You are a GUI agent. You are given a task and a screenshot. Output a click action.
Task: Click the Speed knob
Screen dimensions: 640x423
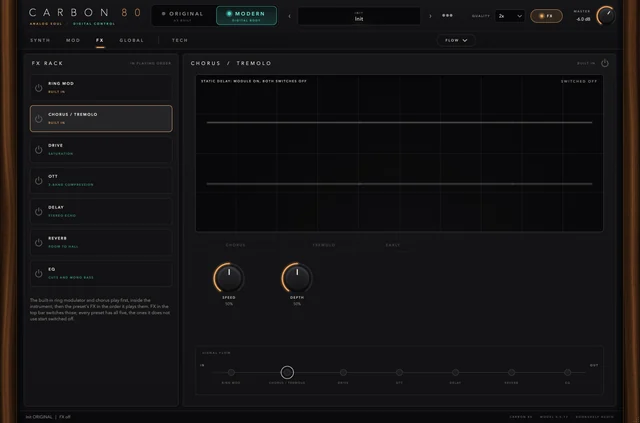click(x=229, y=278)
